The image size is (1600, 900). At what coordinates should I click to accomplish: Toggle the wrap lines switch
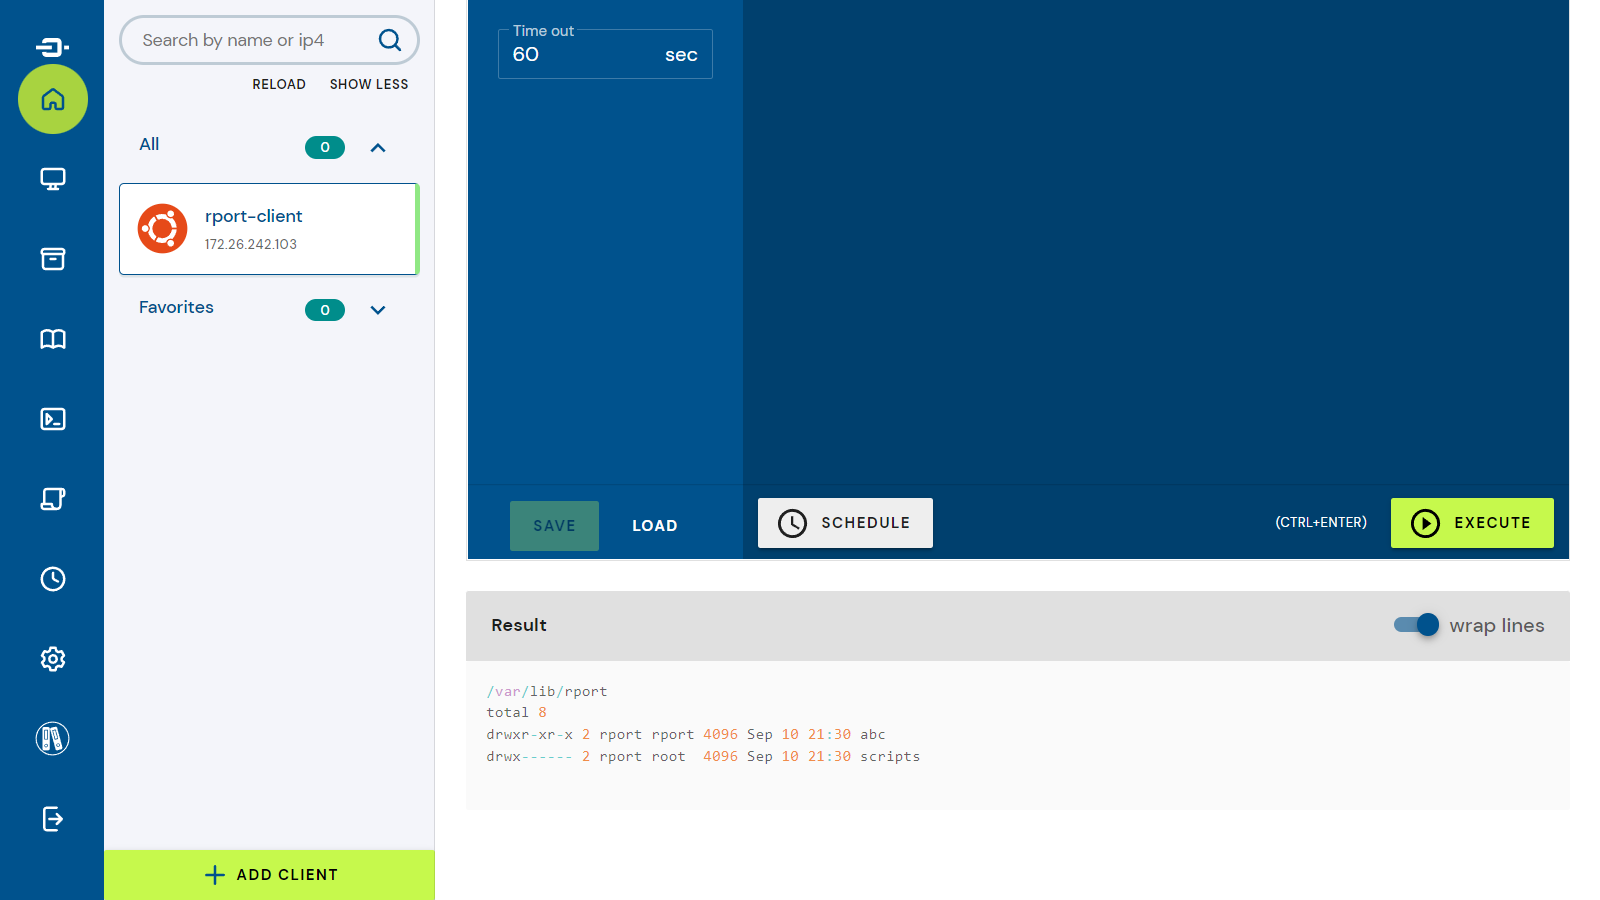point(1416,625)
